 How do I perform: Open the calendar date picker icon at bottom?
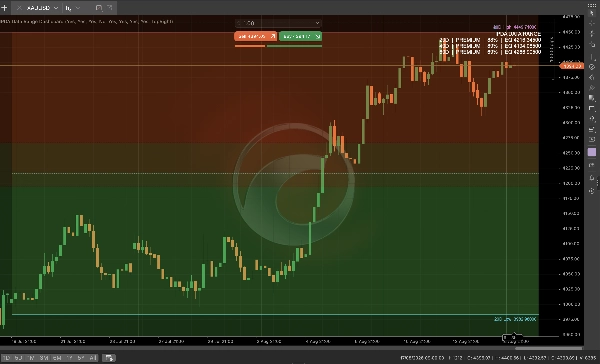(109, 358)
